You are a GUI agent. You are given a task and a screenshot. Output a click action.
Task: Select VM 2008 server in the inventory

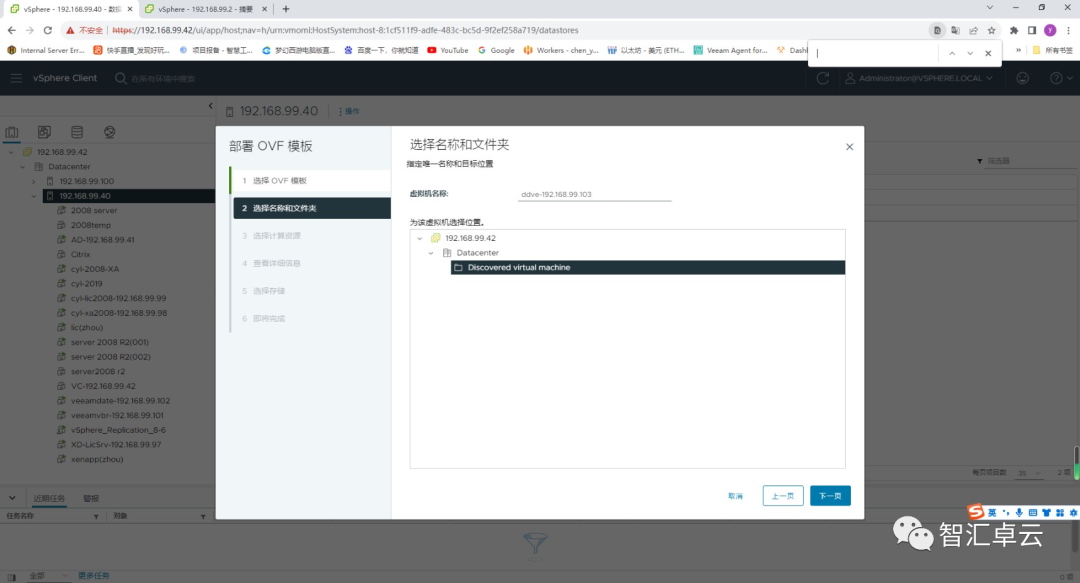[x=94, y=211]
